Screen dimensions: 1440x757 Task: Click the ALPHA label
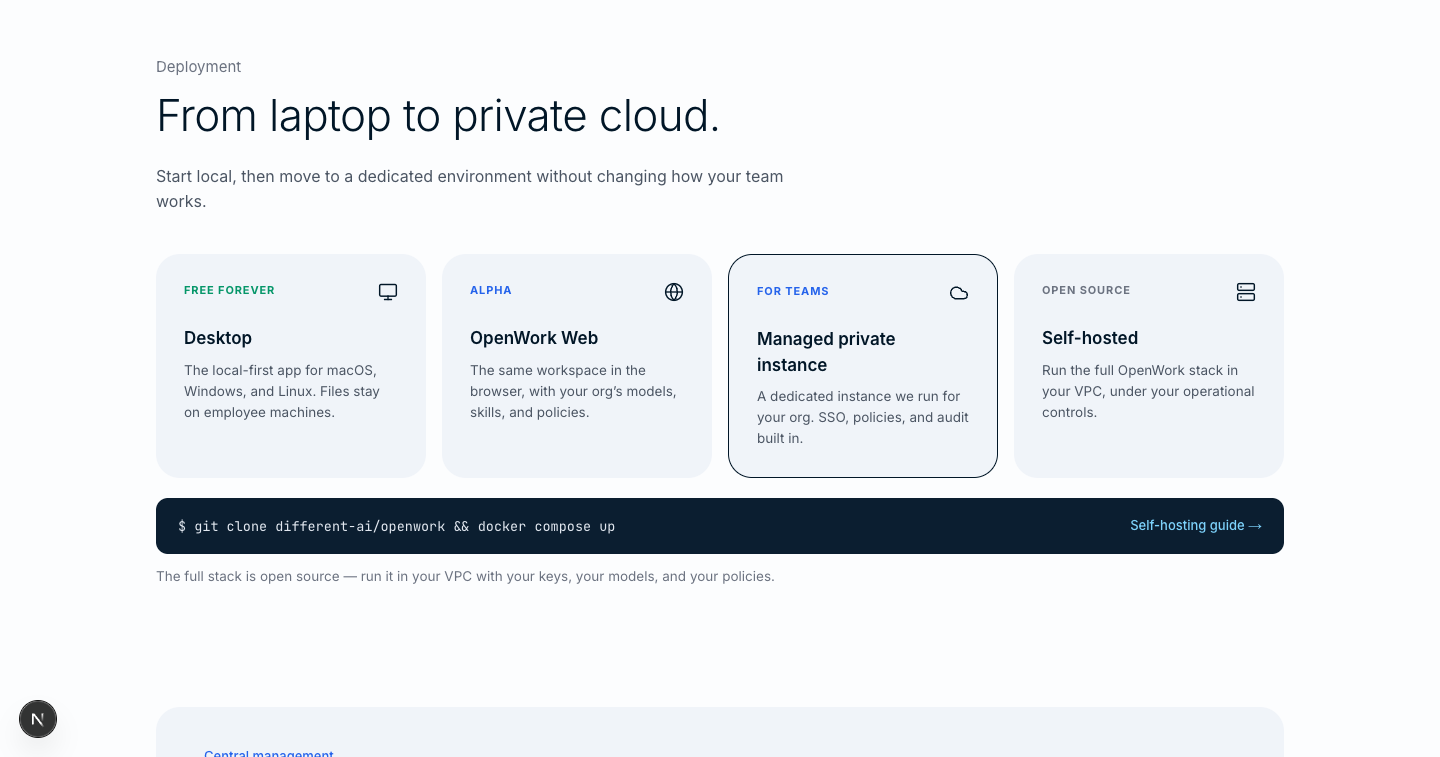(491, 290)
